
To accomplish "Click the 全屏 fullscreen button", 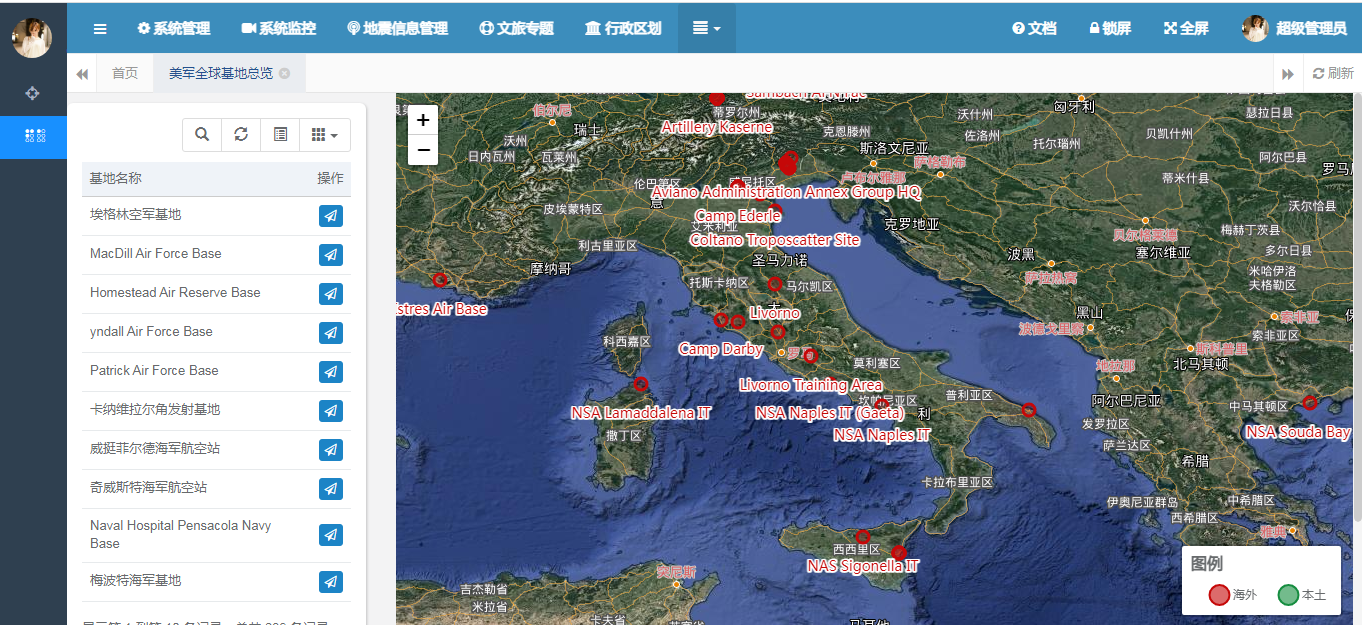I will [1186, 29].
